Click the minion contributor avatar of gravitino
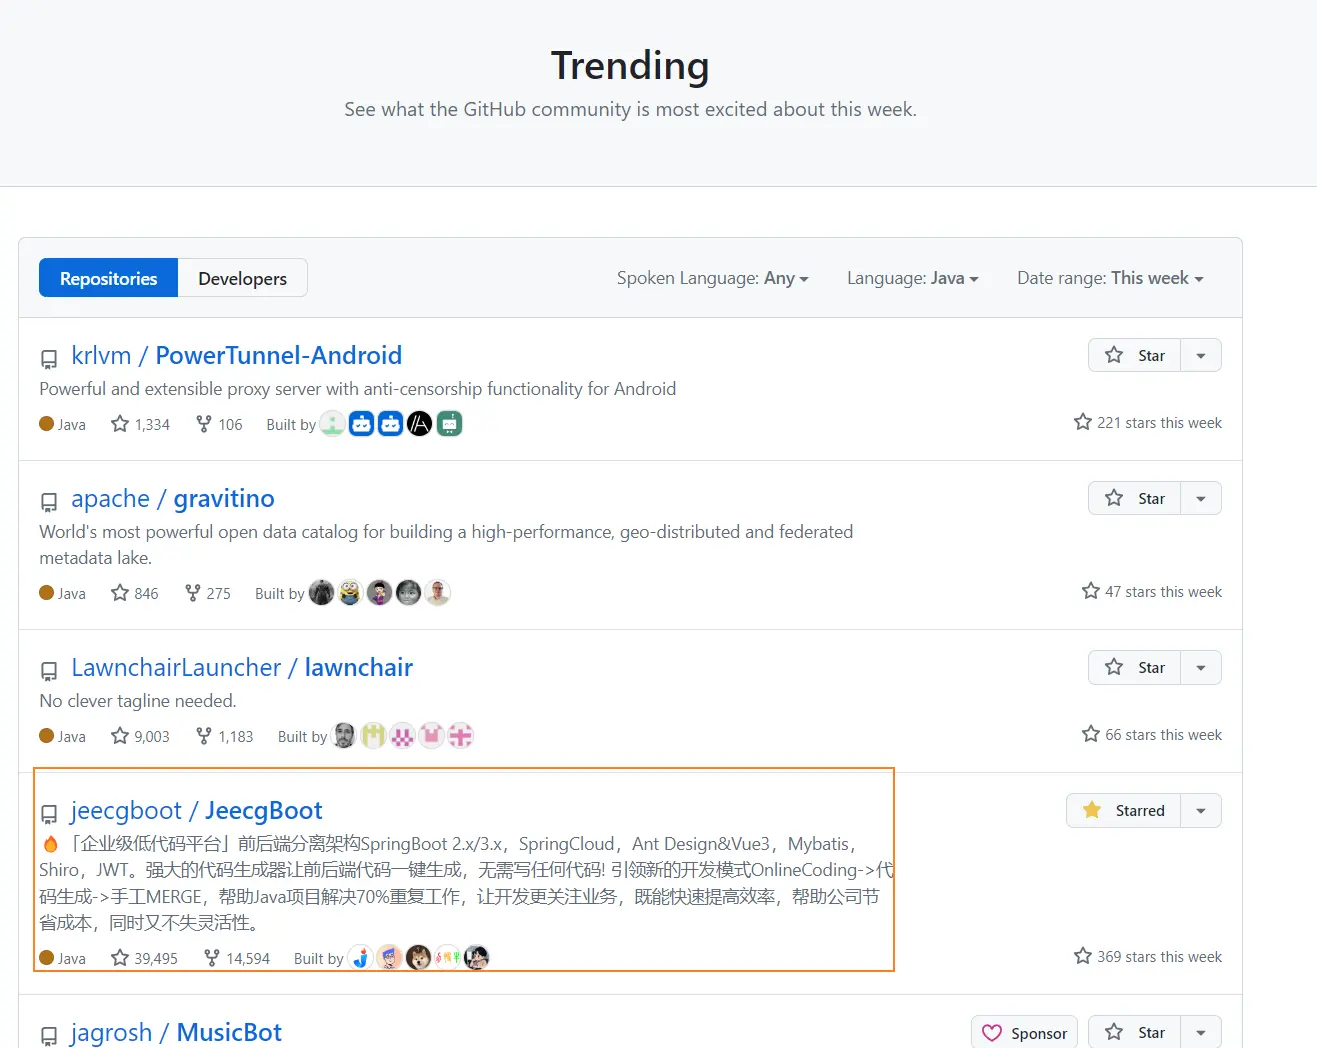Viewport: 1317px width, 1048px height. click(350, 593)
